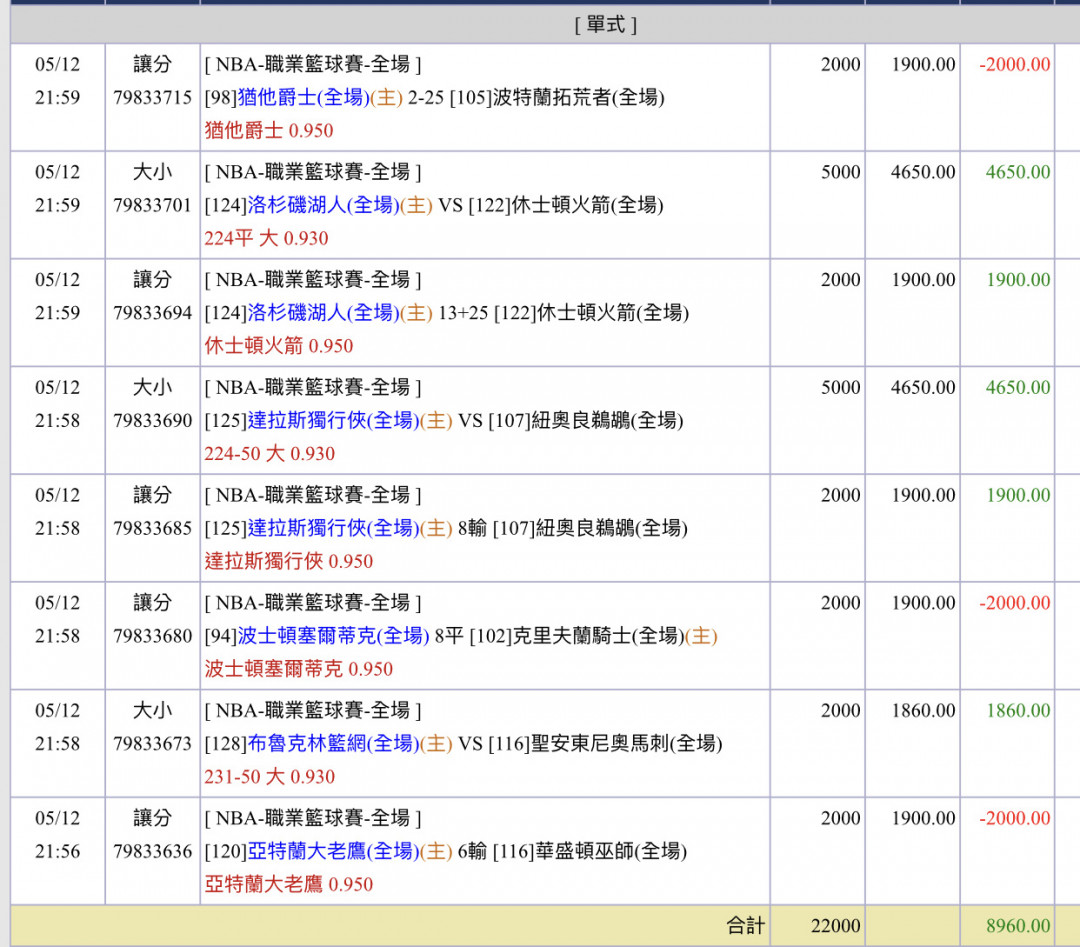Click 華盛頓巫師(全場) team name
The height and width of the screenshot is (947, 1080).
(x=612, y=851)
